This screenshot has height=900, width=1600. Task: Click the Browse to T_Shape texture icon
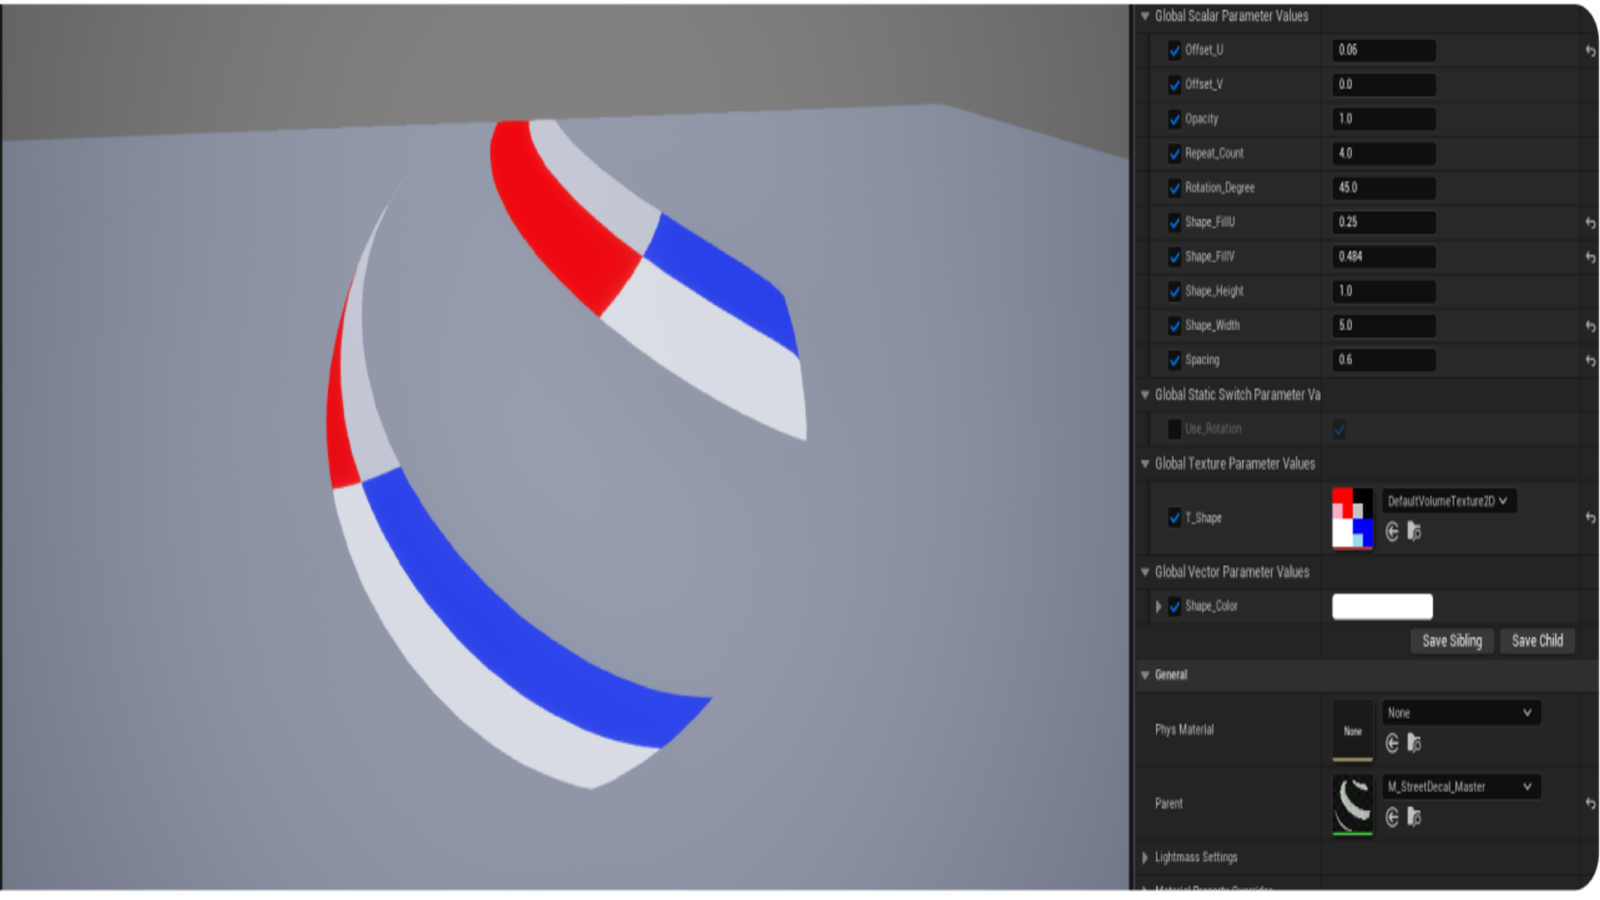tap(1414, 533)
